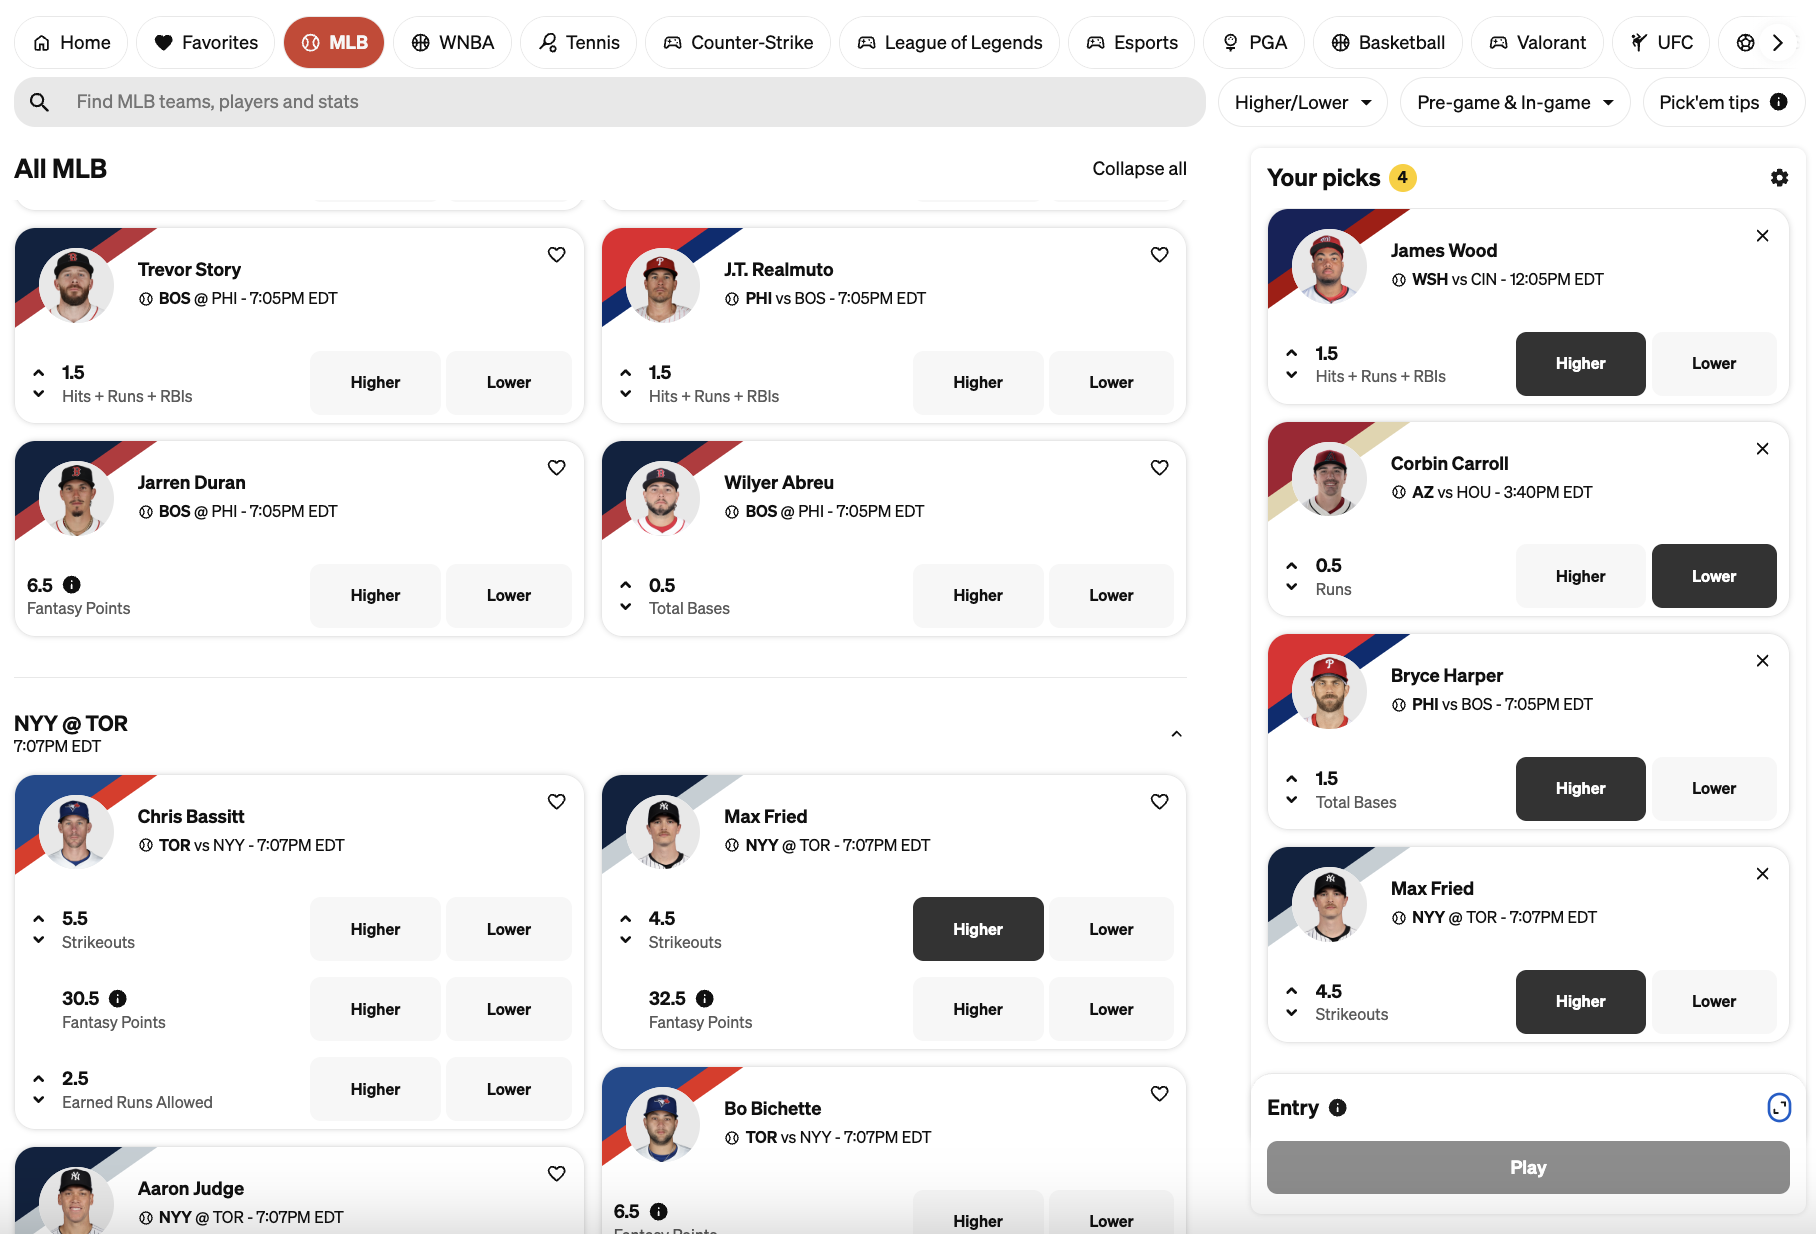The width and height of the screenshot is (1816, 1234).
Task: Show info for Max Fried 32.5 Fantasy Points
Action: (x=705, y=998)
